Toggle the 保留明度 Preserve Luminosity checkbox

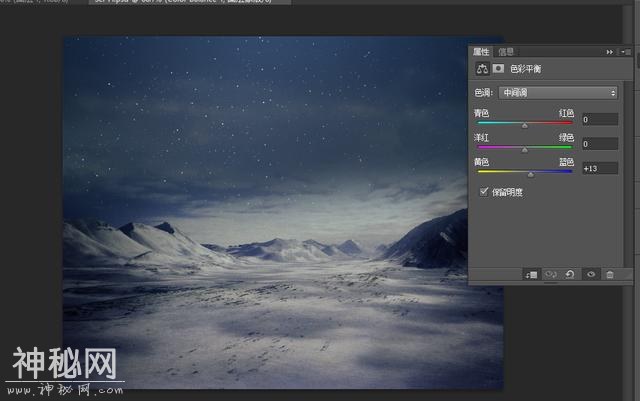[x=484, y=192]
